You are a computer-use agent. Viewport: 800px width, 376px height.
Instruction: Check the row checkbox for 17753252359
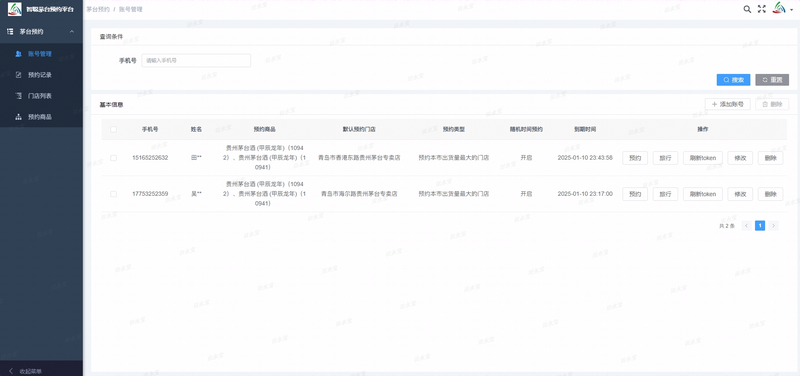point(113,194)
